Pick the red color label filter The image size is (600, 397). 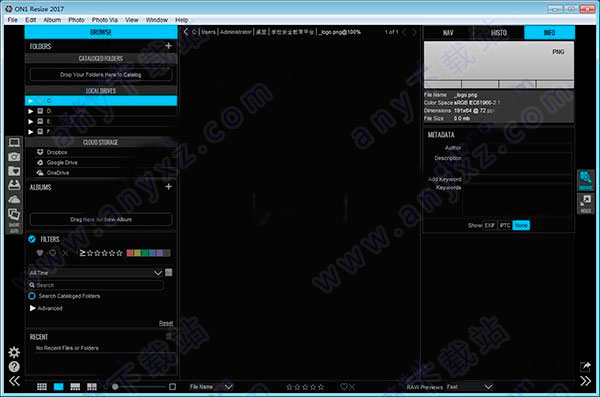pyautogui.click(x=130, y=253)
